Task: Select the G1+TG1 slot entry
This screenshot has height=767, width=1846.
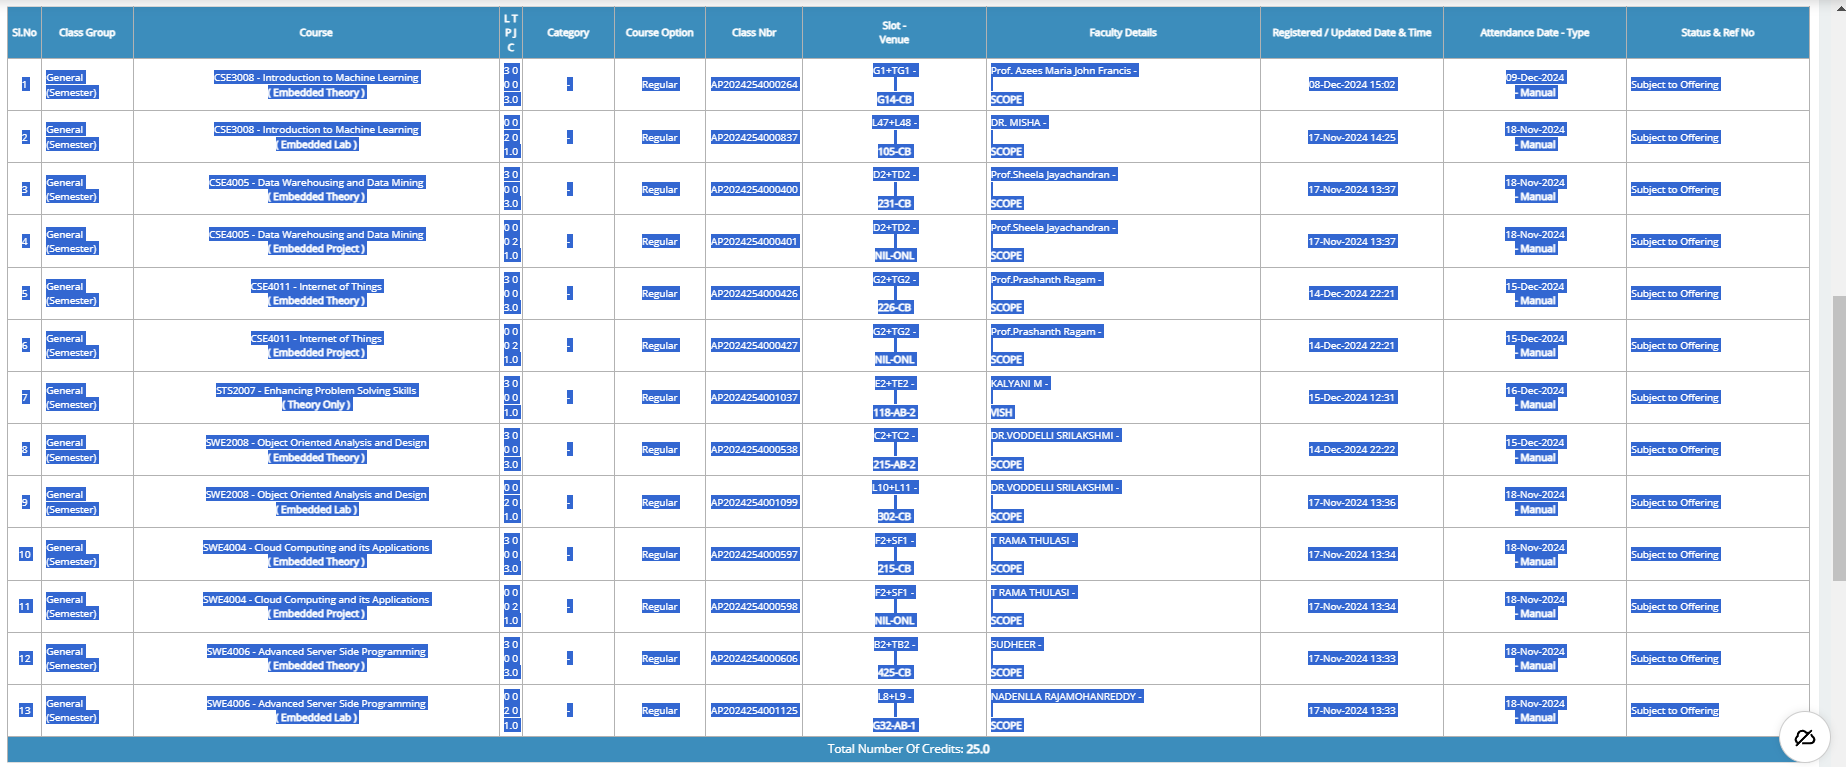Action: [x=893, y=71]
